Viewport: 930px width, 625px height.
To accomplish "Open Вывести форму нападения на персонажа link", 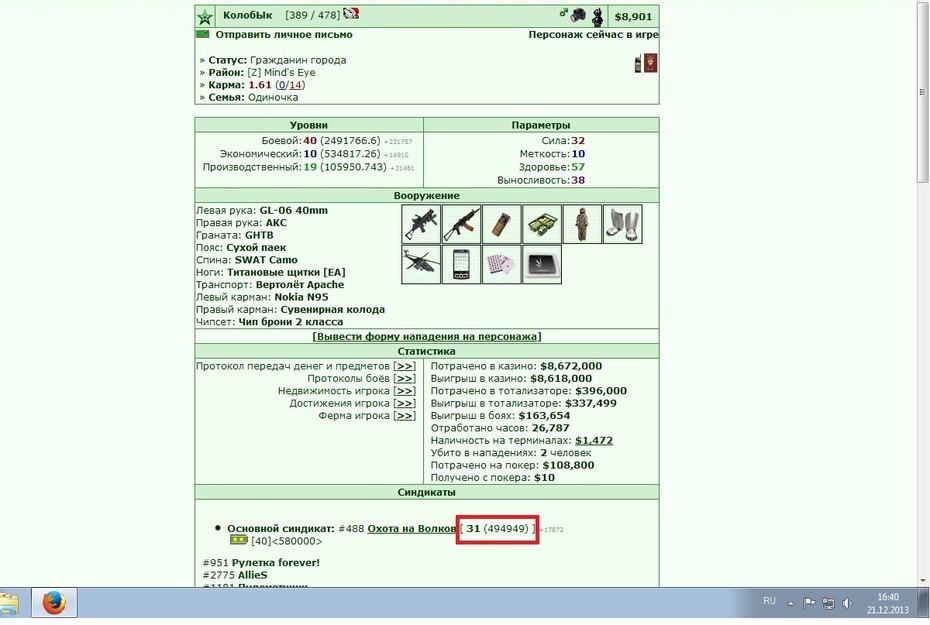I will coord(427,336).
